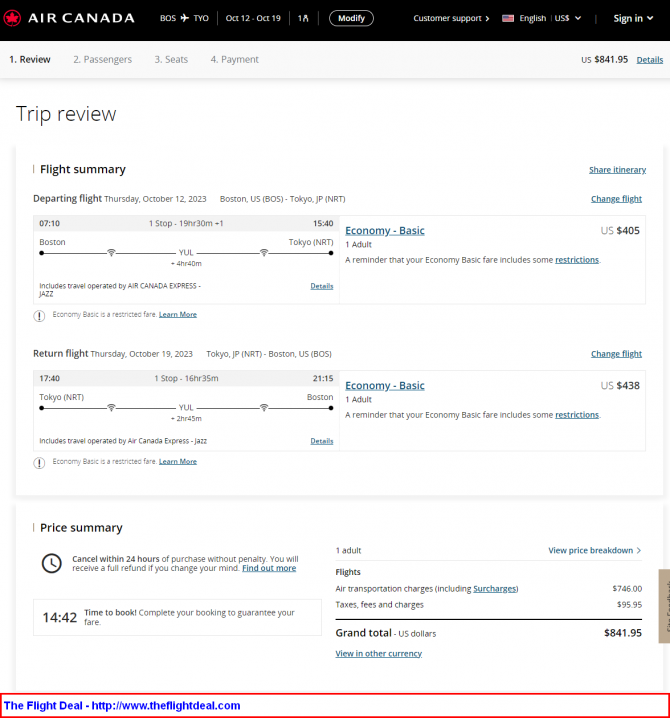
Task: Click the 14:42 booking countdown timer
Action: coord(60,618)
